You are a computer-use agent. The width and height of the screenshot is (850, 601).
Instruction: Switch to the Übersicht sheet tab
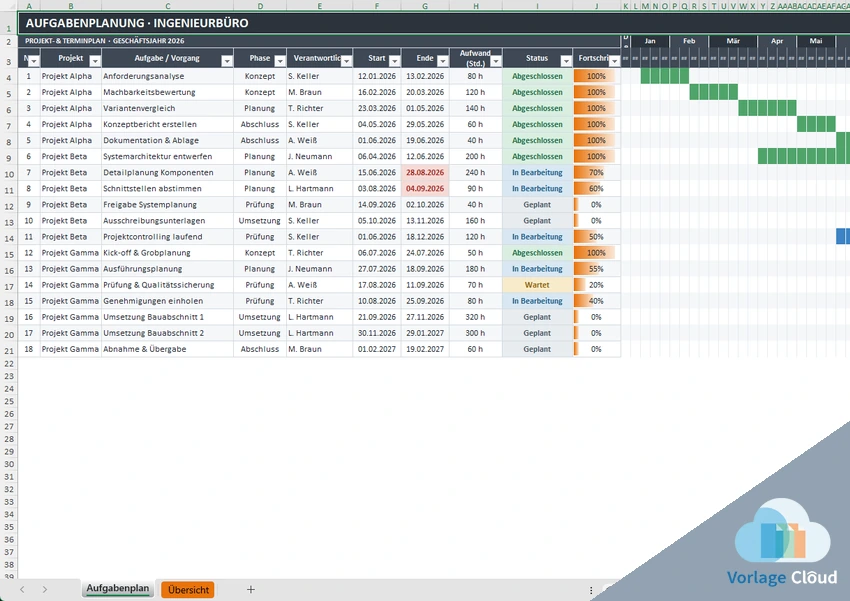(188, 590)
